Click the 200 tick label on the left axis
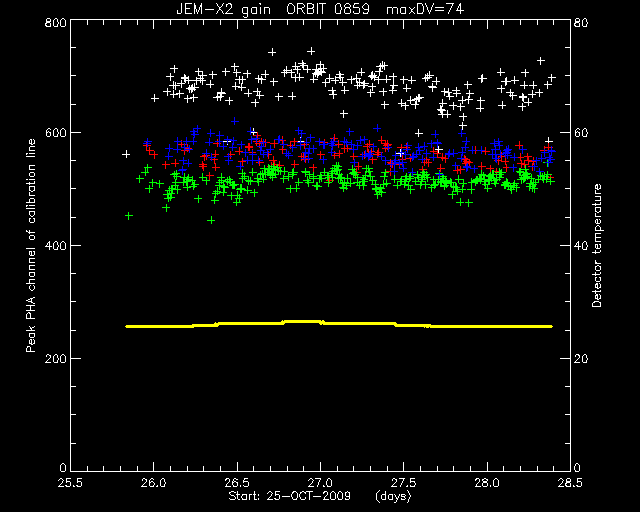Screen dimensions: 640x512 pos(55,358)
